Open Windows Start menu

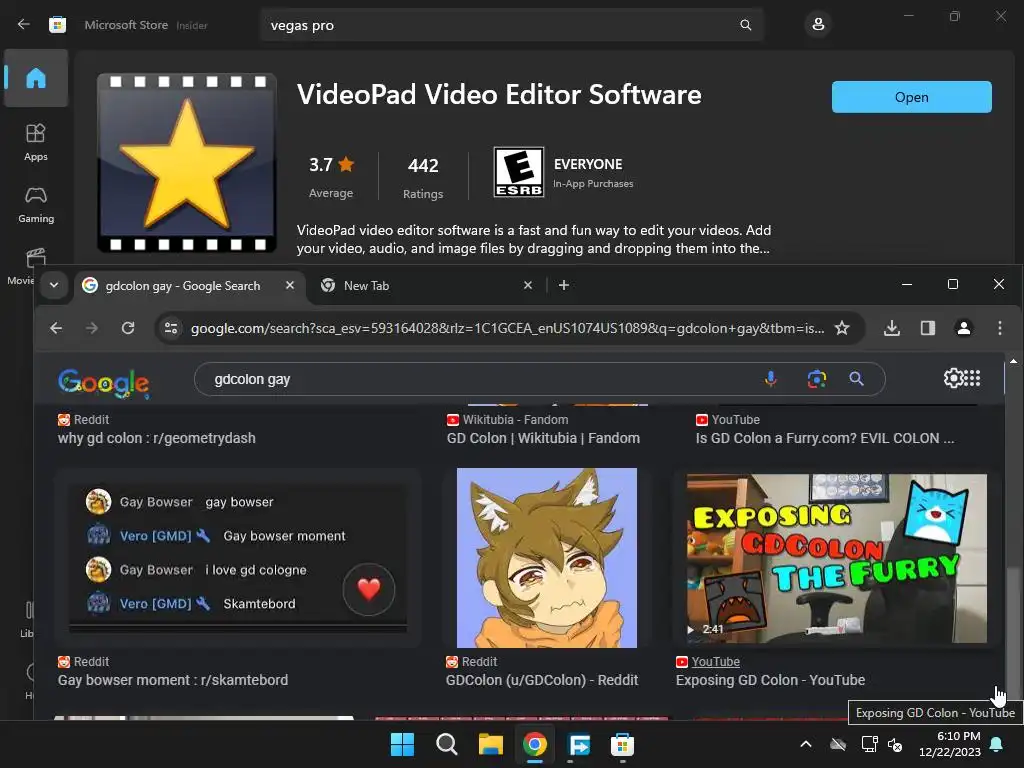(402, 744)
